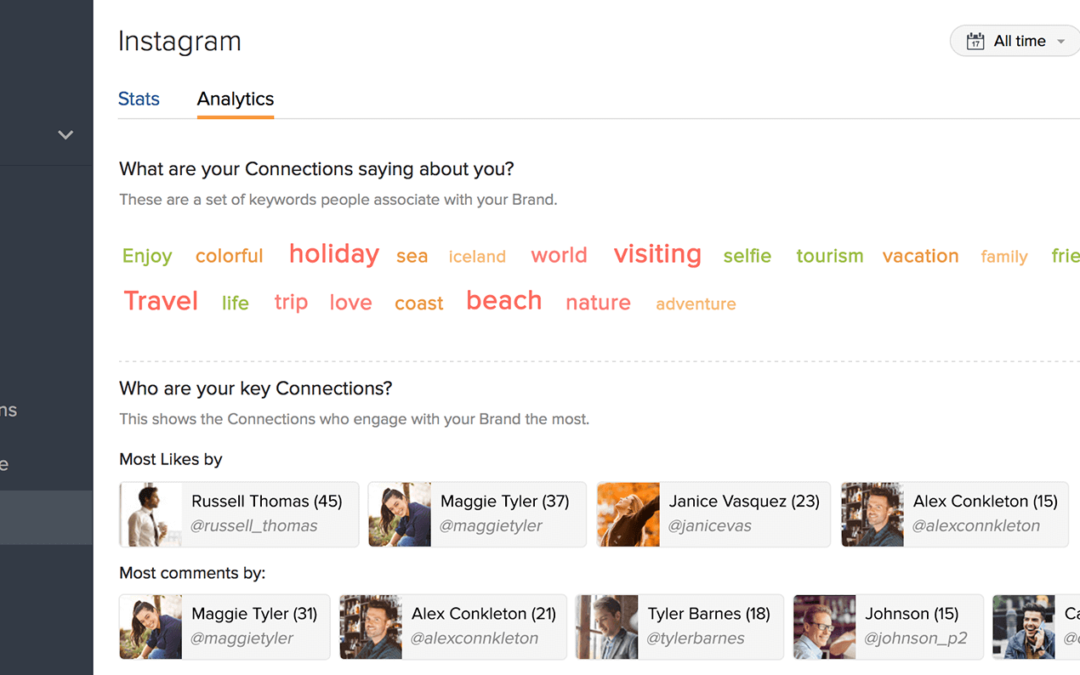Switch to the Stats tab
This screenshot has width=1080, height=675.
click(139, 99)
